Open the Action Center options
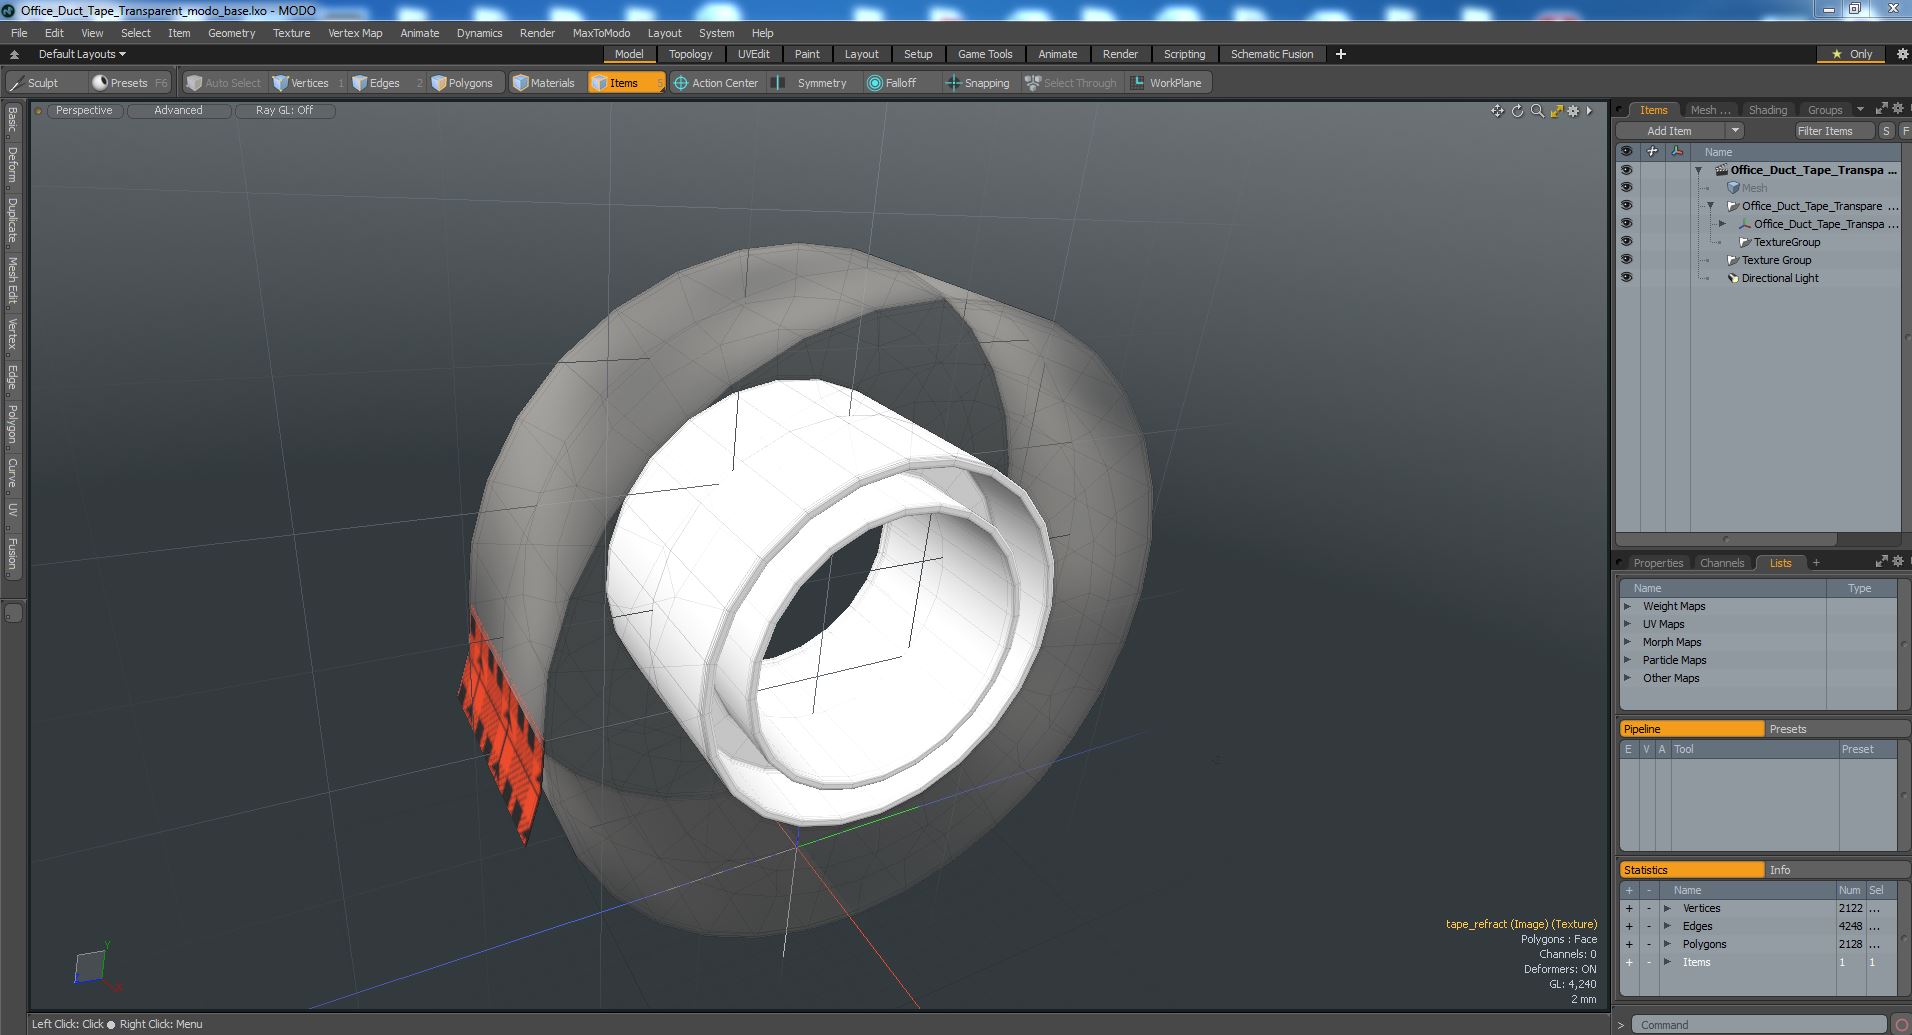 point(716,83)
